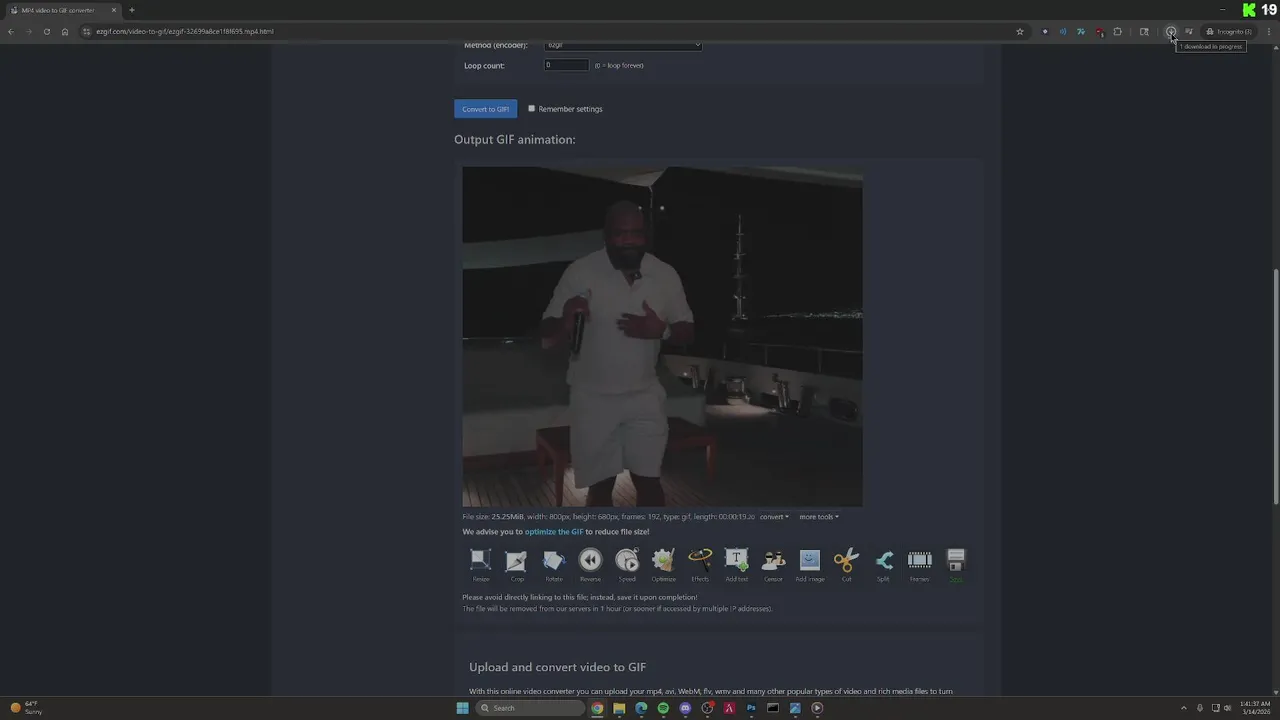Open the Speed tool

tap(627, 565)
